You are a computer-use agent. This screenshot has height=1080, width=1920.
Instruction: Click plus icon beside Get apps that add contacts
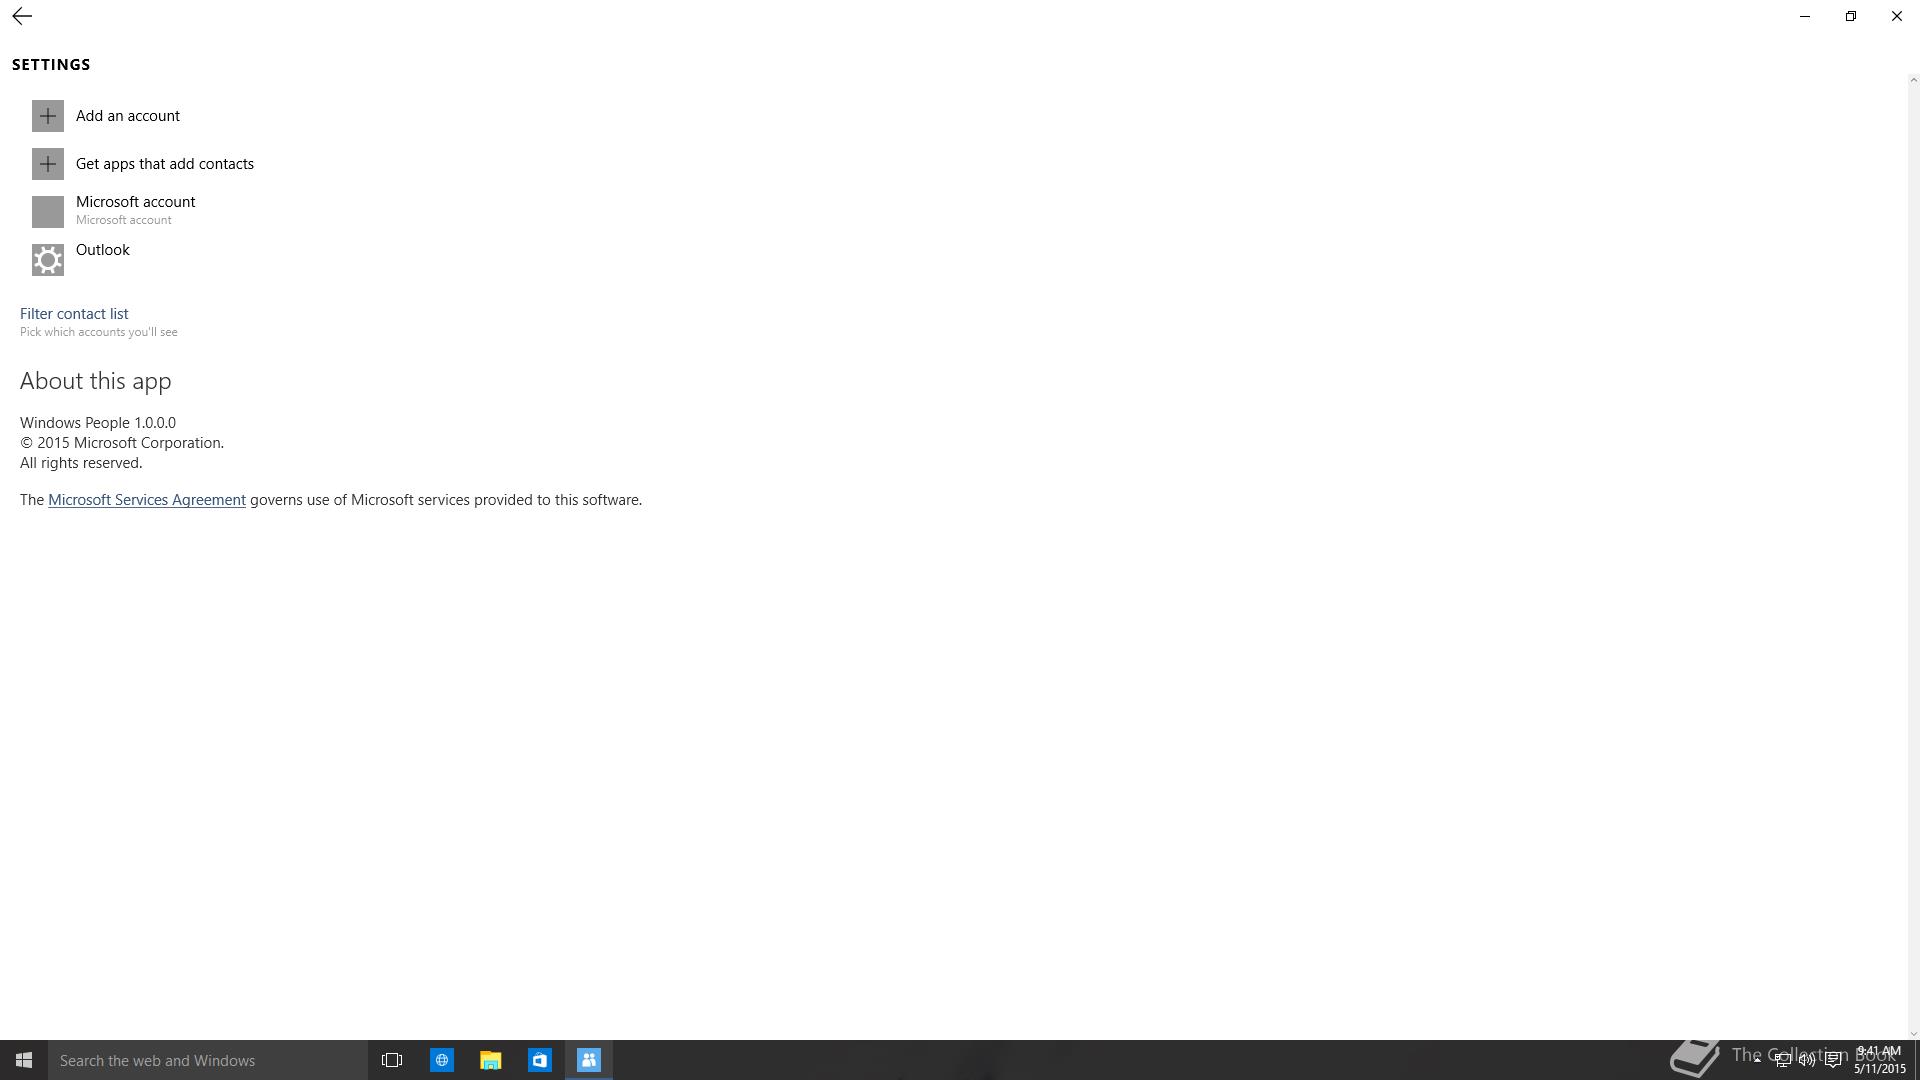coord(48,164)
